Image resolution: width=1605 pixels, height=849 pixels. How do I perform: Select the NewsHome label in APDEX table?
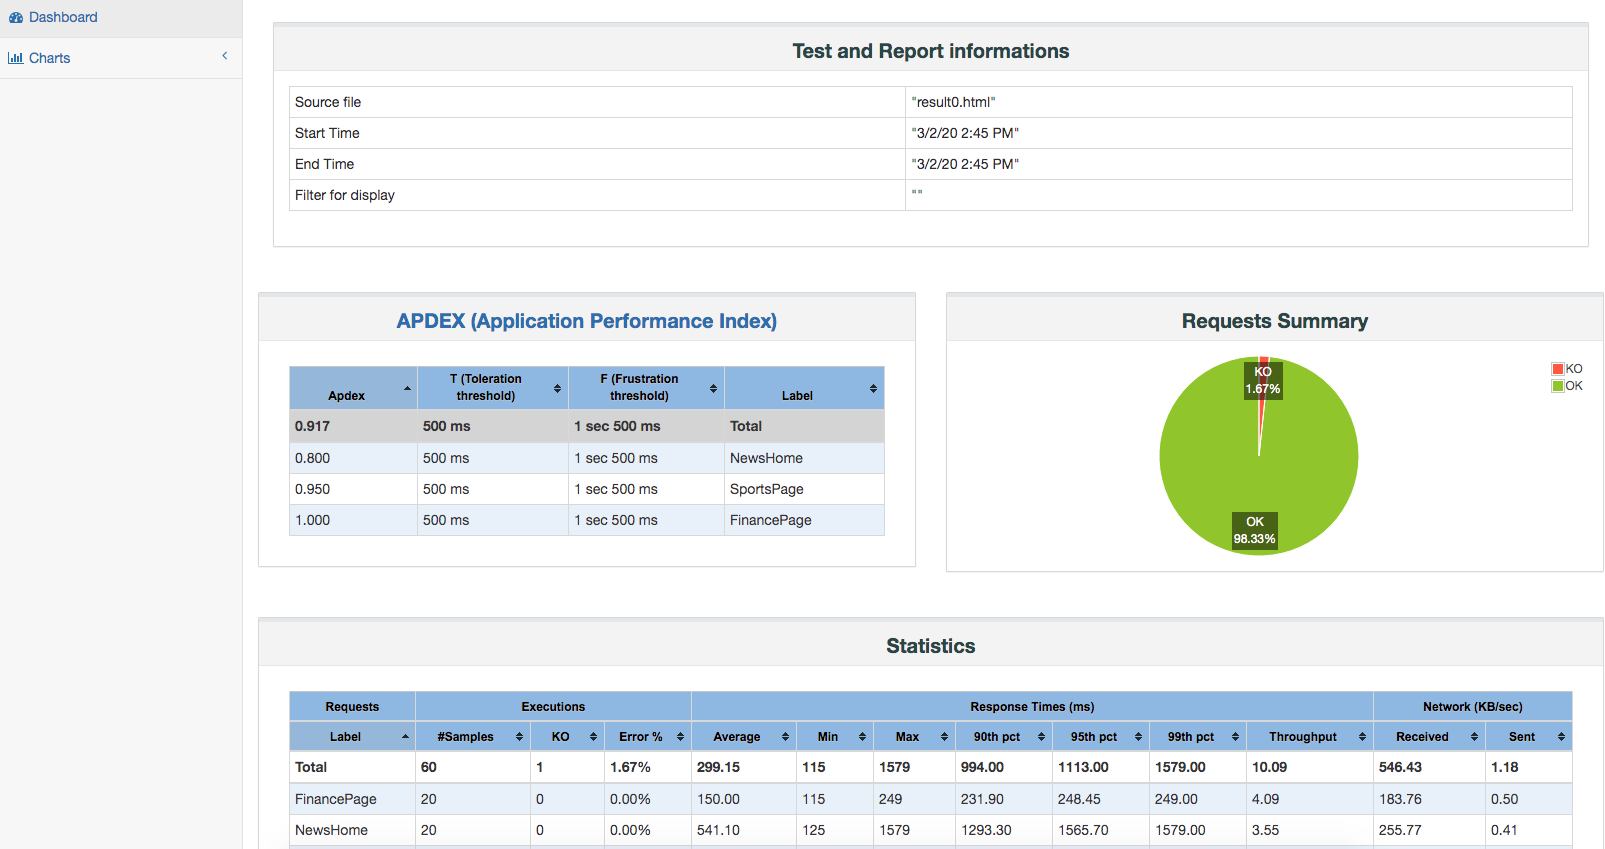(766, 458)
